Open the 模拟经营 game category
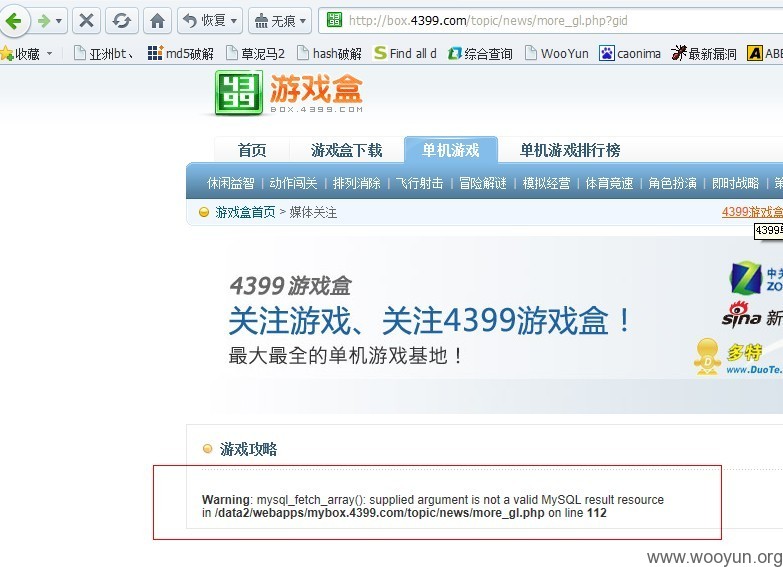Screen dimensions: 783x567 point(546,183)
